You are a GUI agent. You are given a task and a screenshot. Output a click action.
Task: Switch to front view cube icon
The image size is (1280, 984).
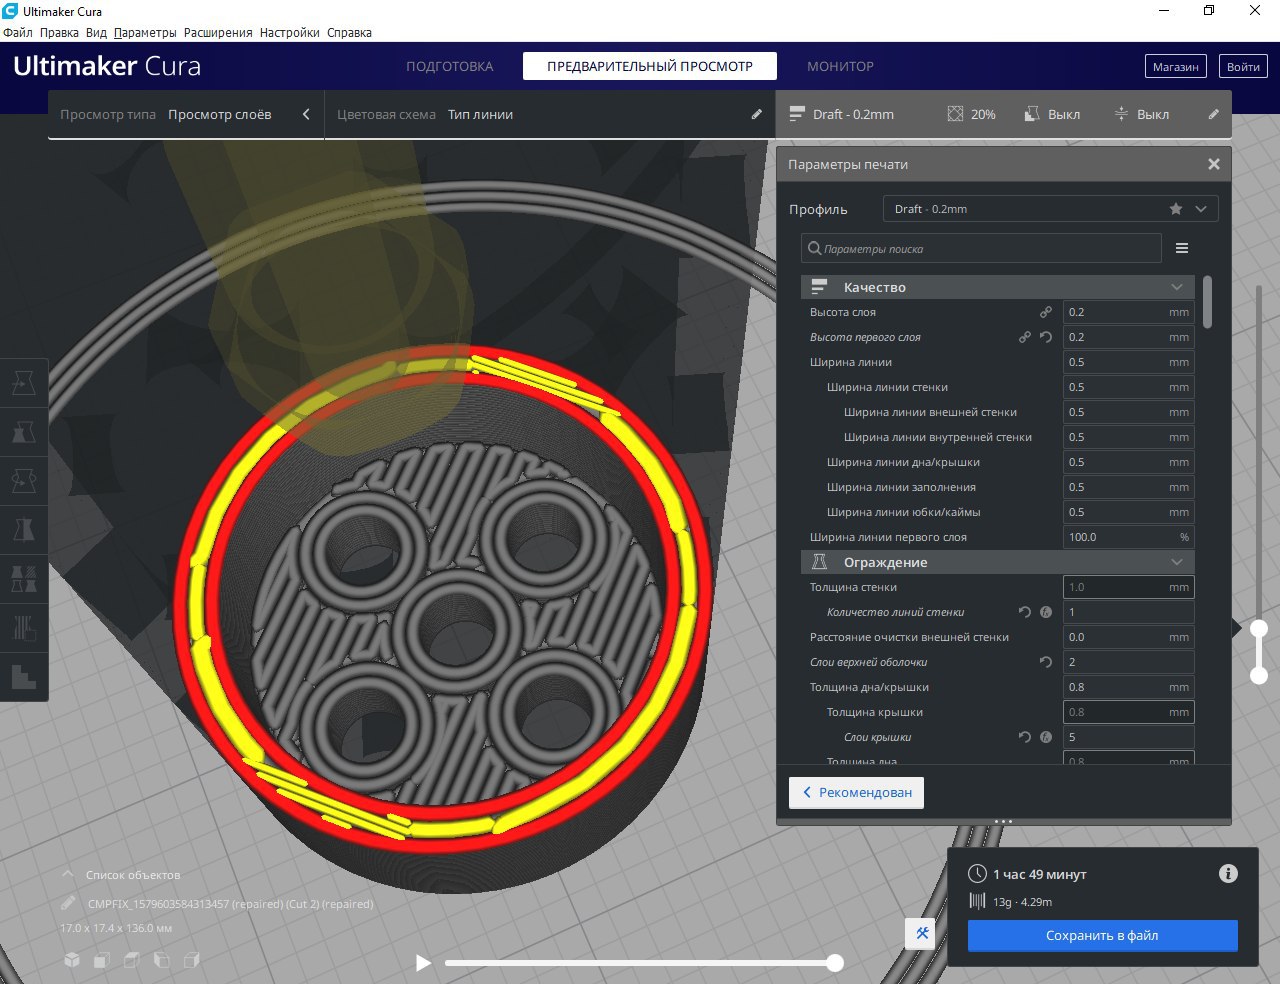click(x=102, y=960)
